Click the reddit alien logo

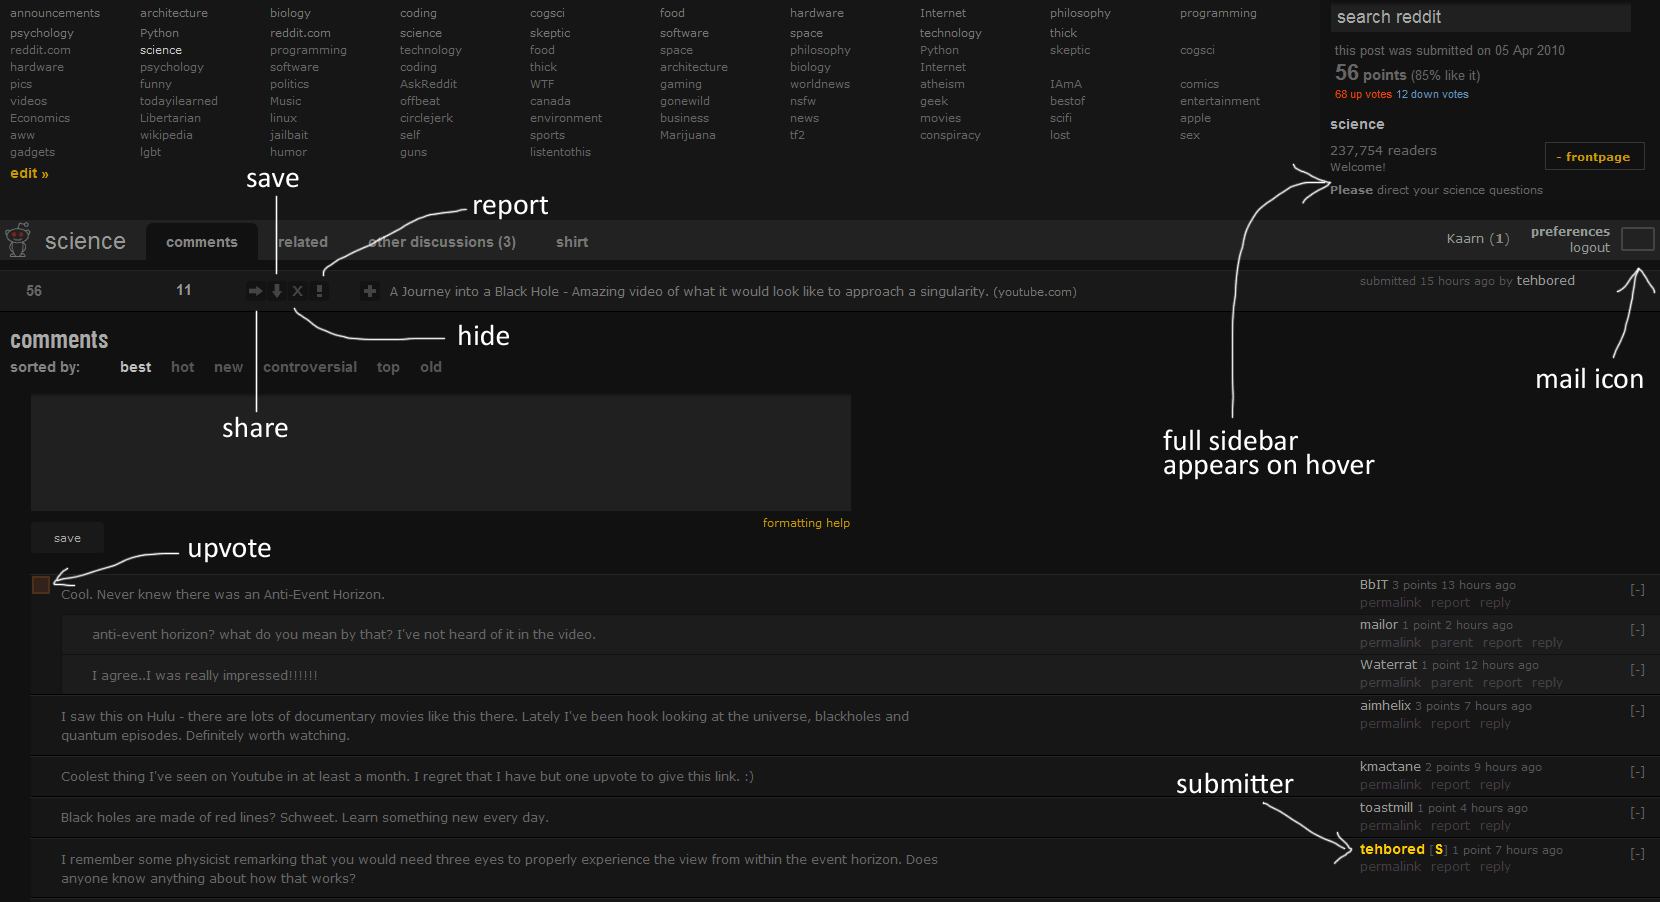coord(18,240)
